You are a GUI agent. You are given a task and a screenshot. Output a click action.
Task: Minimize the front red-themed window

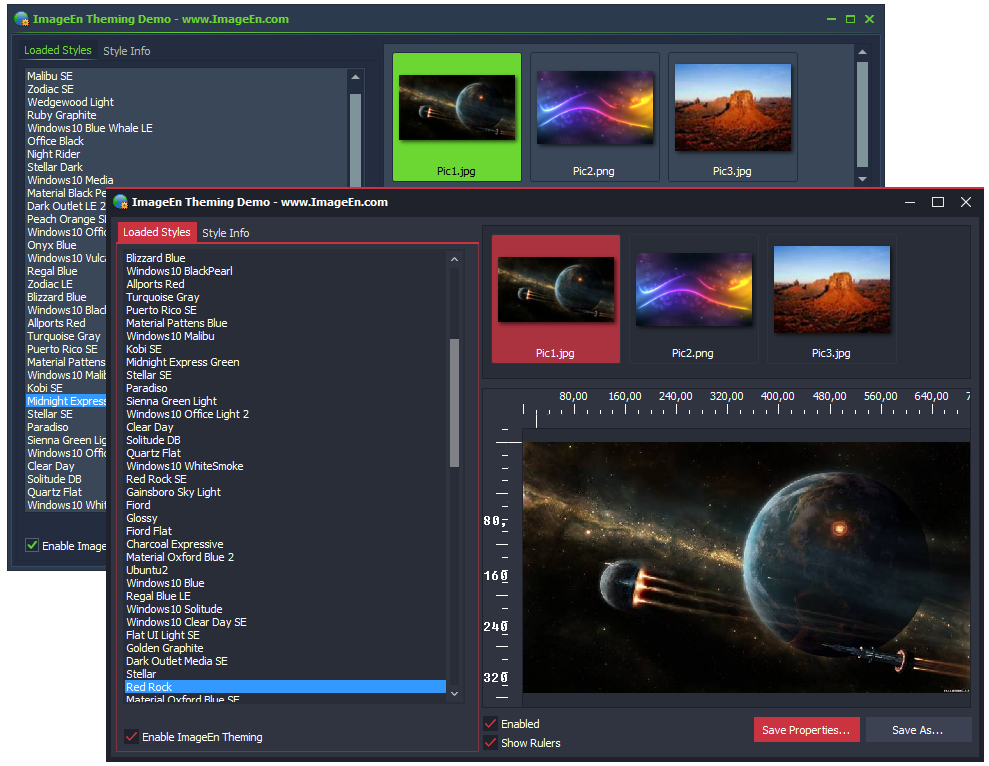pos(910,202)
